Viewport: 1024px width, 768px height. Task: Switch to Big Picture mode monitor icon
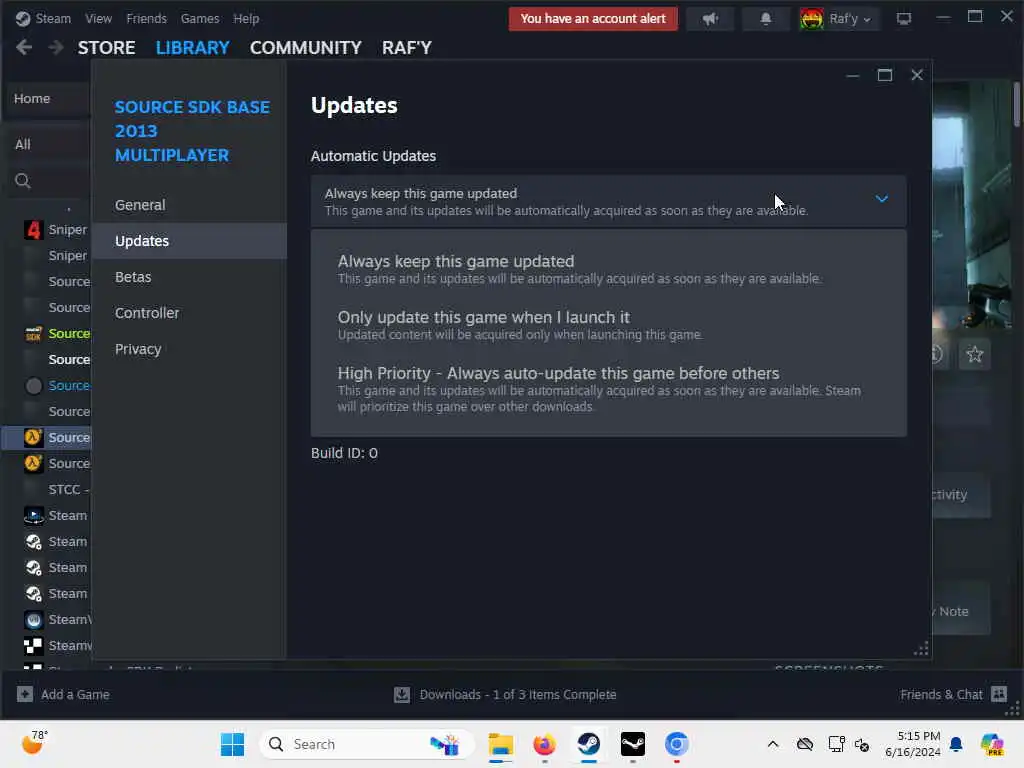[x=904, y=19]
